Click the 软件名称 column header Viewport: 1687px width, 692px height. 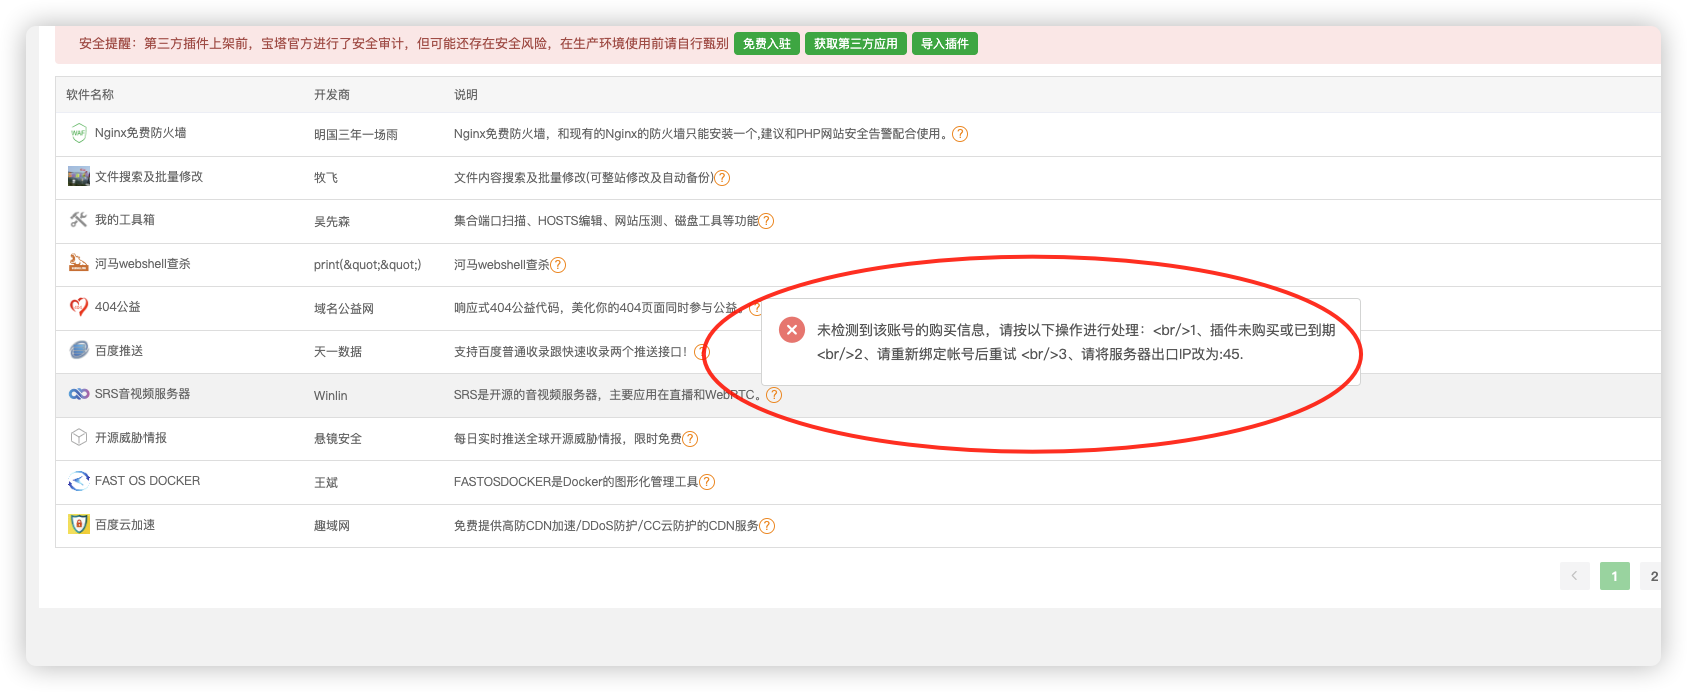pos(90,95)
